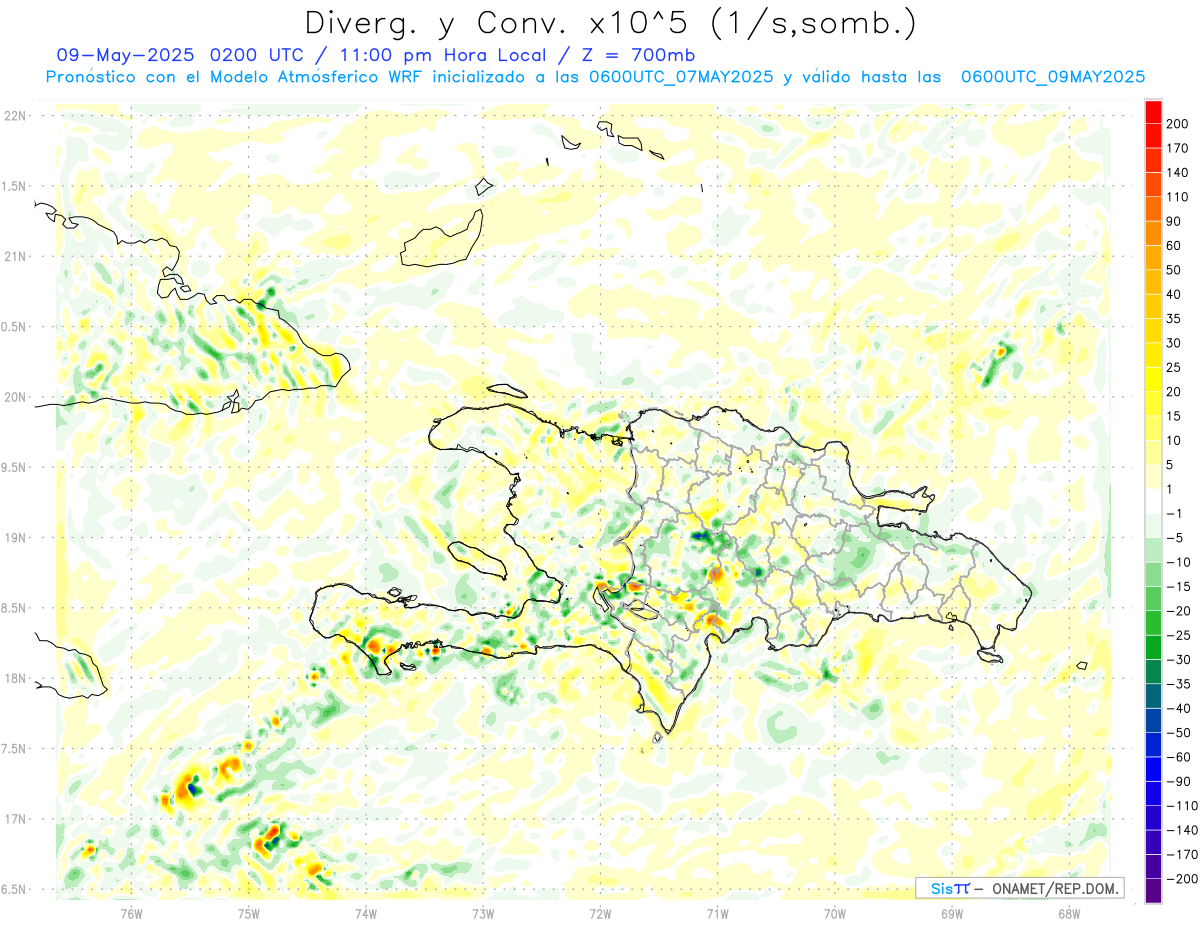
Task: Click the color band between 170 and 200
Action: click(x=1153, y=136)
